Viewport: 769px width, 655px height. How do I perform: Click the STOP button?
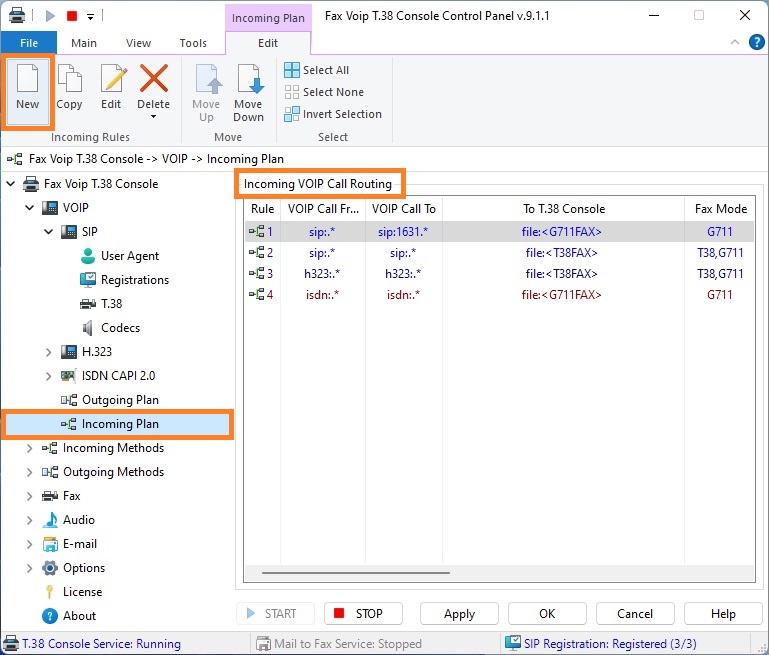pos(363,614)
